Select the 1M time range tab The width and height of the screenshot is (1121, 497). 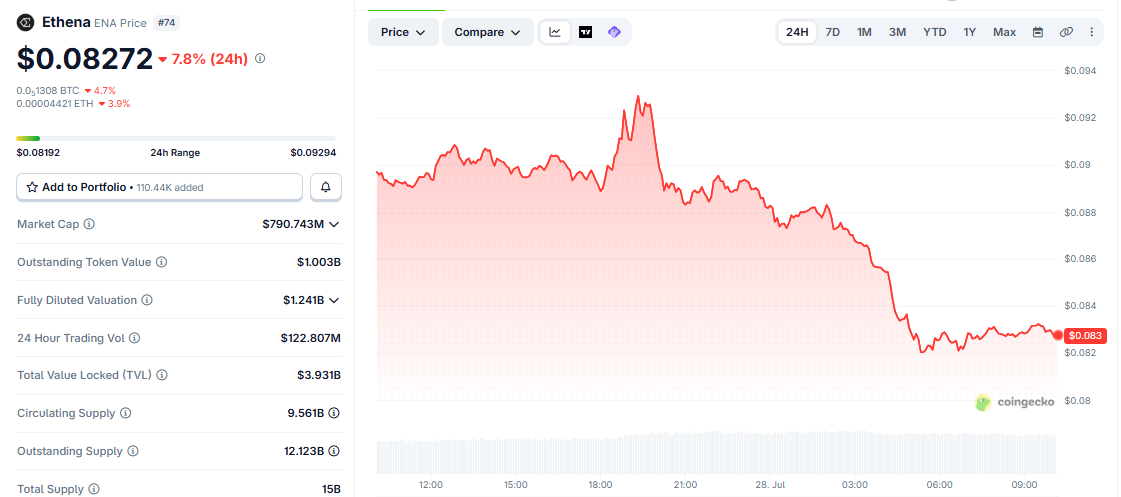coord(864,32)
